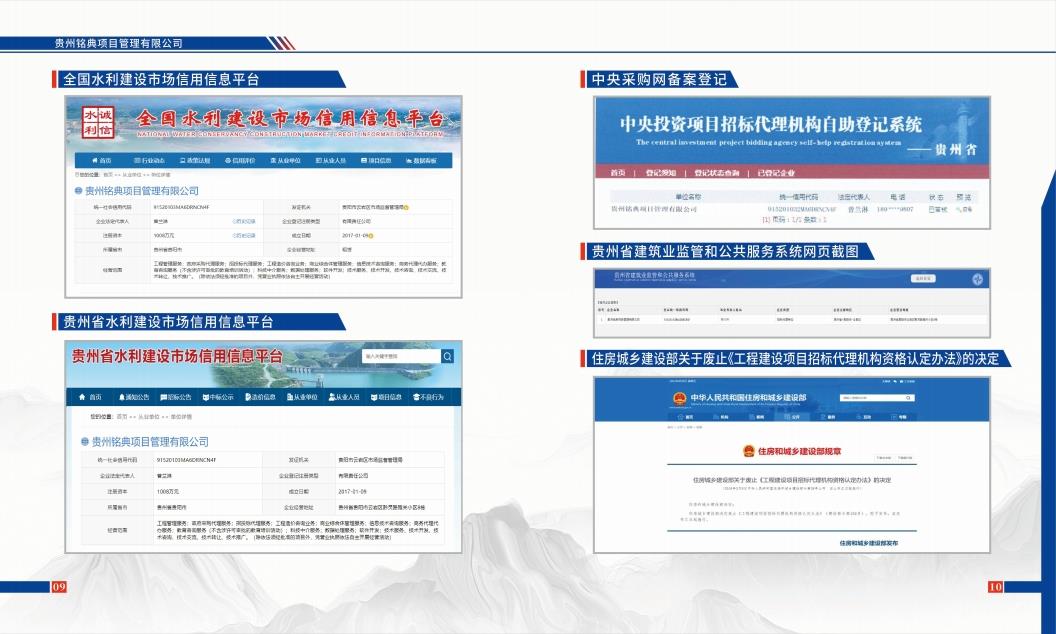
Task: Open 登记状态查询 tab in central registration system
Action: pyautogui.click(x=717, y=172)
